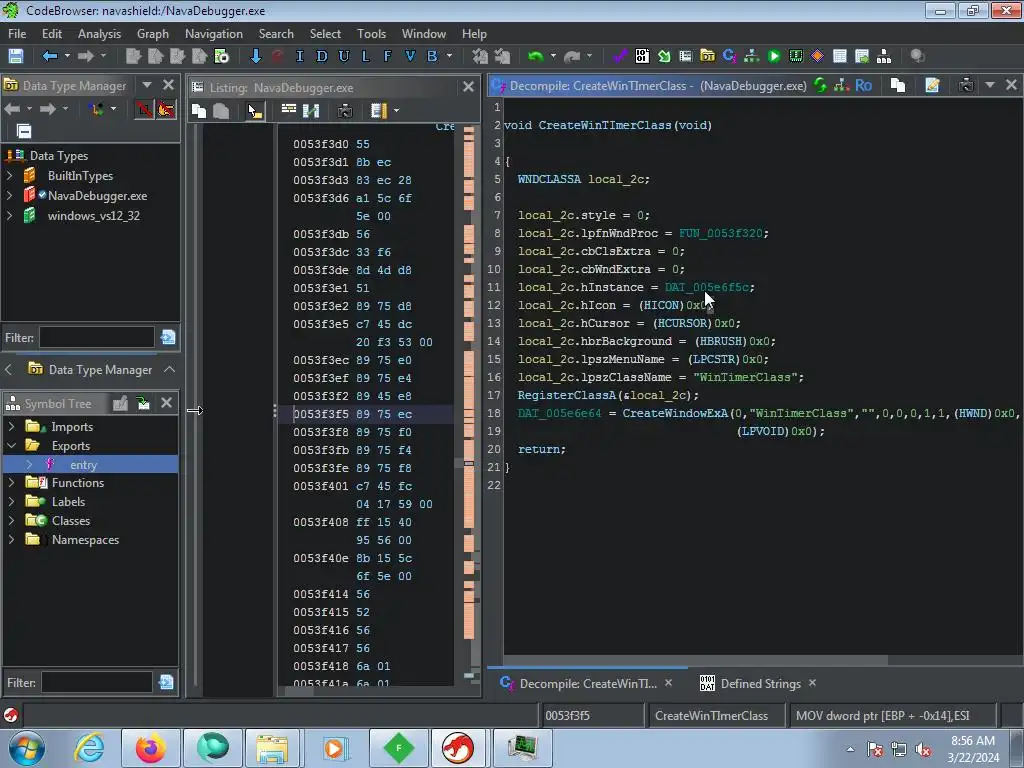Expand the Imports folder in Symbol Tree
This screenshot has width=1024, height=768.
(11, 426)
